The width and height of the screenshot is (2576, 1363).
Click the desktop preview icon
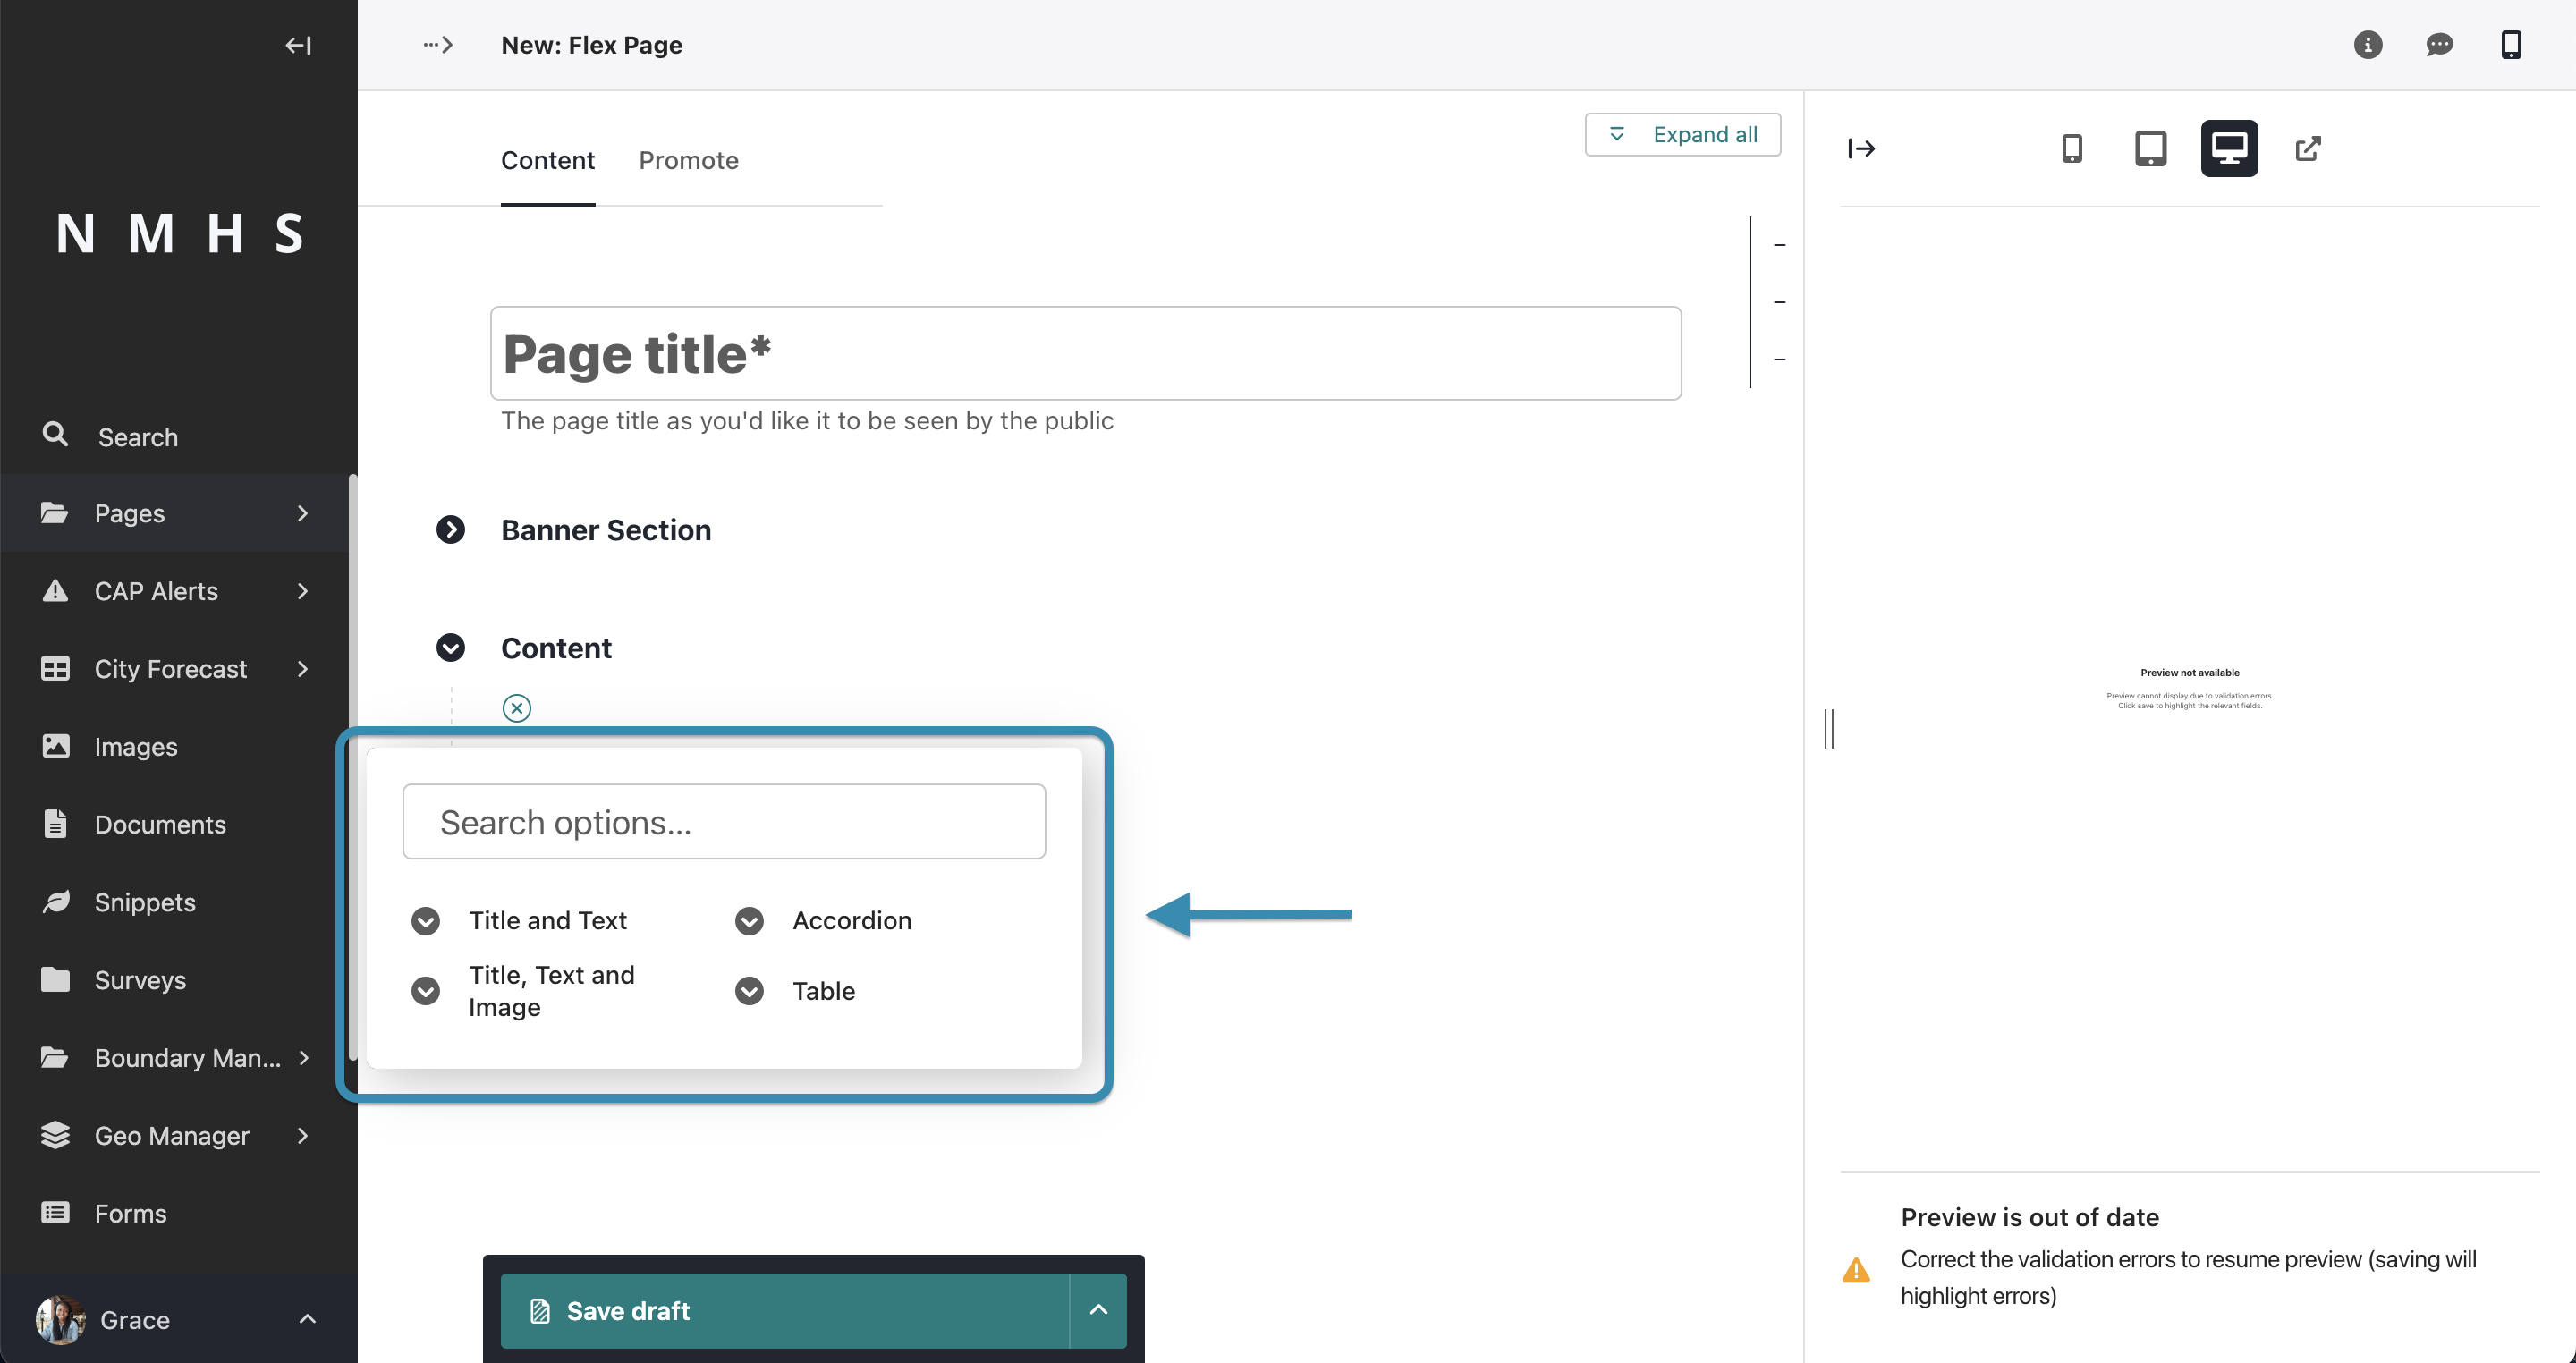[x=2227, y=148]
